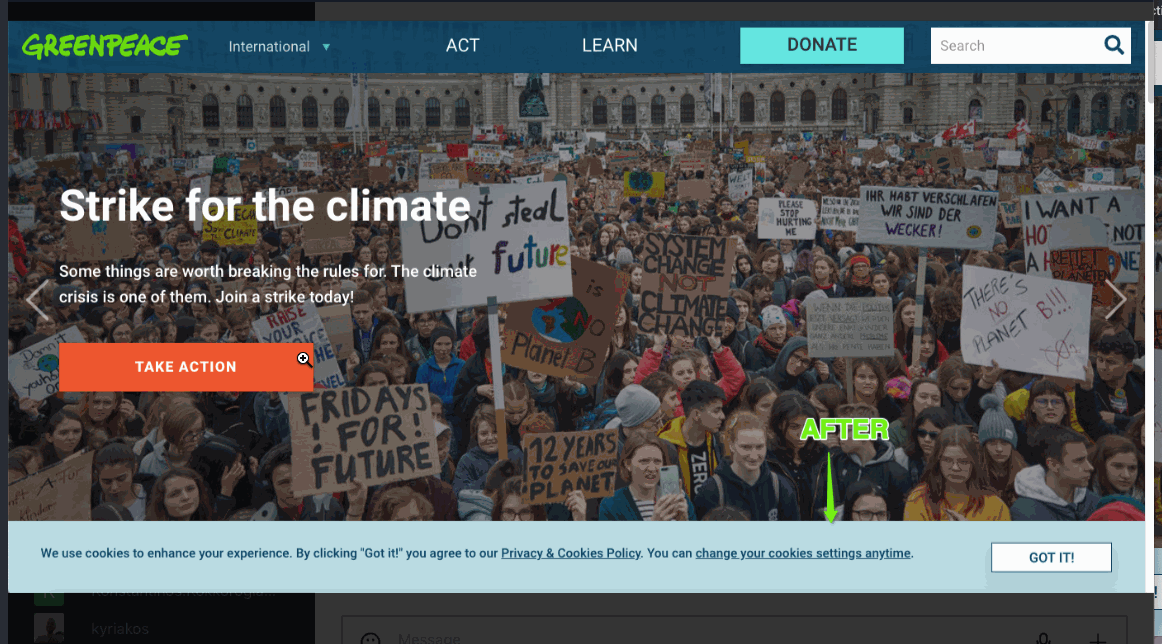Go to previous slide with left arrow
This screenshot has width=1162, height=644.
click(37, 300)
